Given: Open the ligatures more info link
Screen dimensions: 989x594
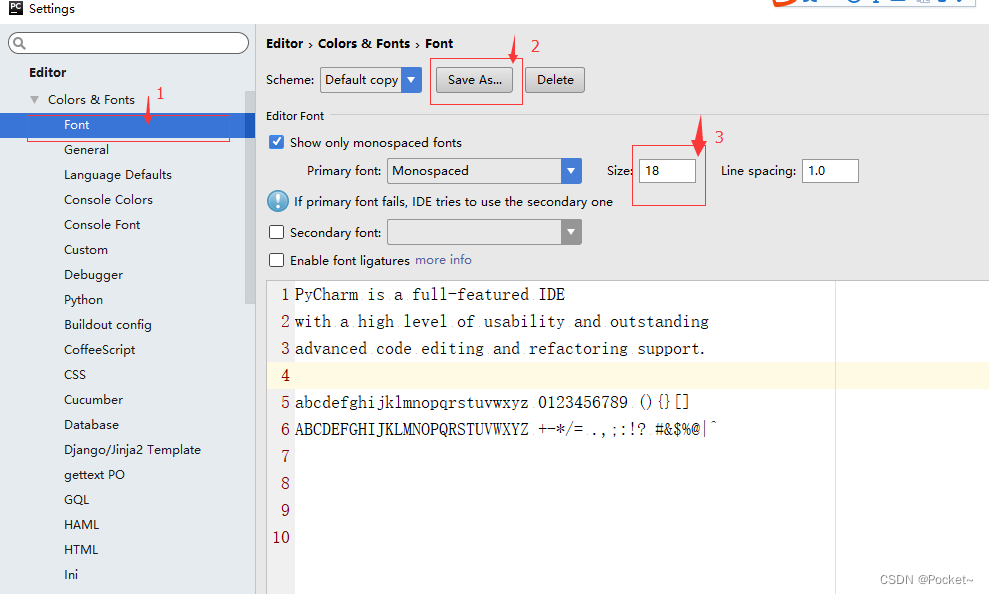Looking at the screenshot, I should point(443,260).
